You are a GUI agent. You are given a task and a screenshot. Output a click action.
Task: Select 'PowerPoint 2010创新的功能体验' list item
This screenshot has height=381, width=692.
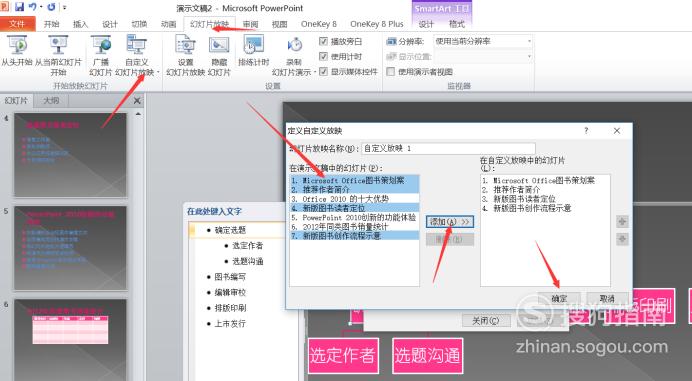pos(354,217)
